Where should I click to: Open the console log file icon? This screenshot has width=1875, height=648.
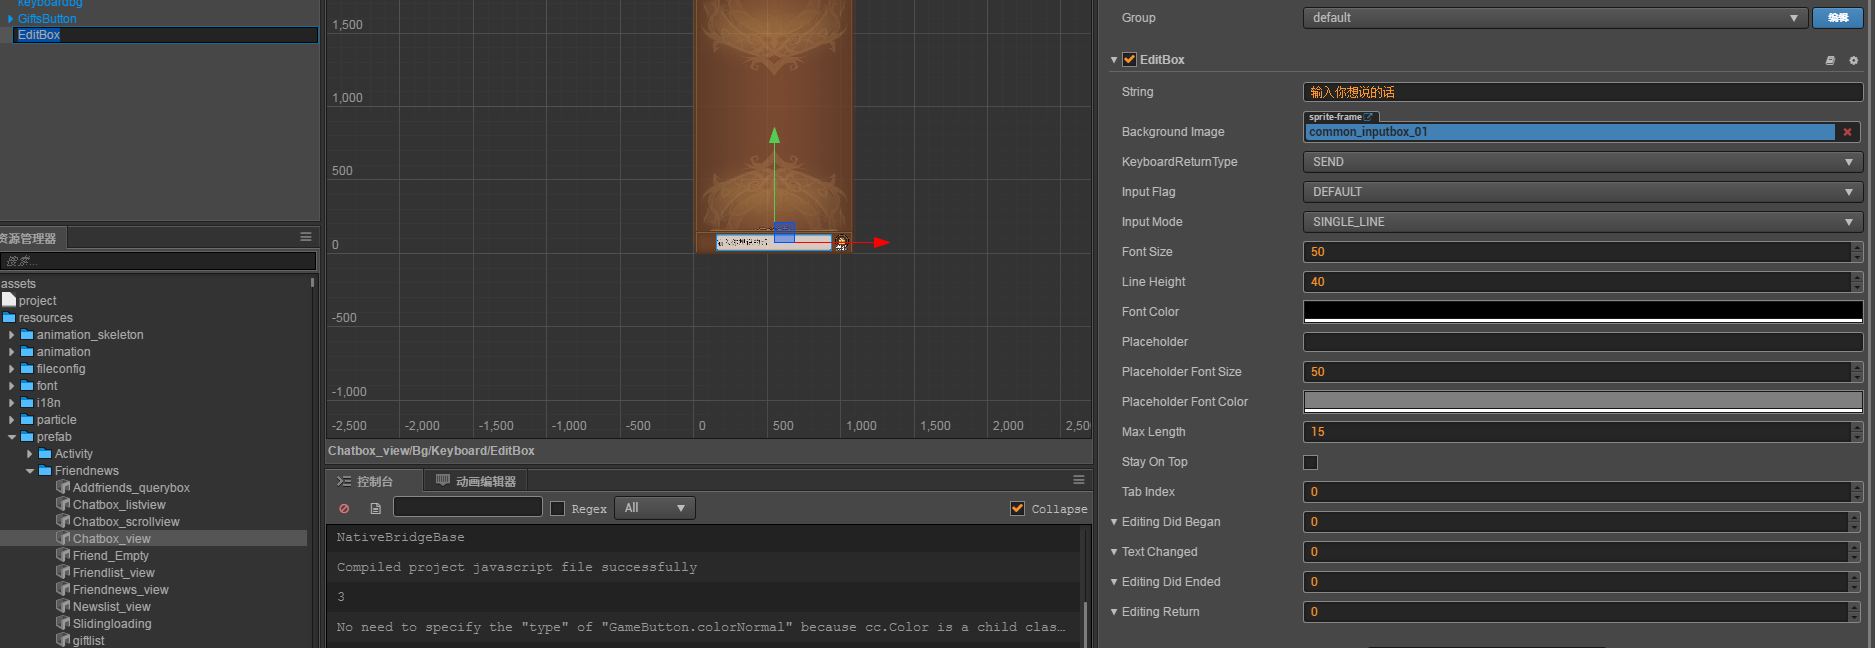pos(376,508)
